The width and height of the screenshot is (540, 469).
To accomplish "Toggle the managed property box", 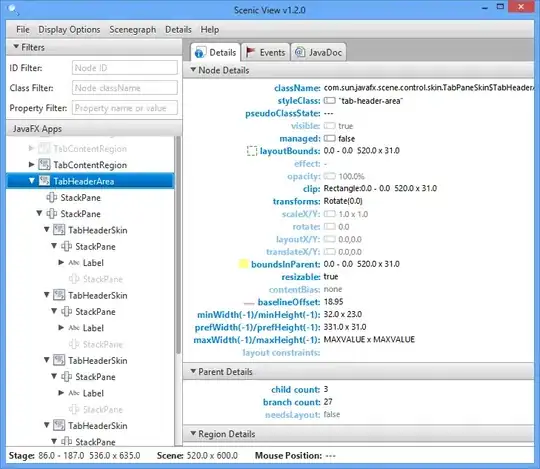I will click(x=330, y=138).
